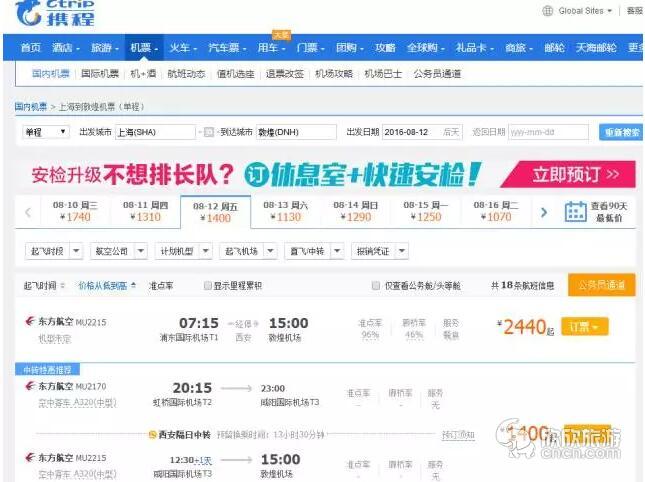The height and width of the screenshot is (482, 645).
Task: Click the orange 订票 button for MU2215
Action: [585, 327]
